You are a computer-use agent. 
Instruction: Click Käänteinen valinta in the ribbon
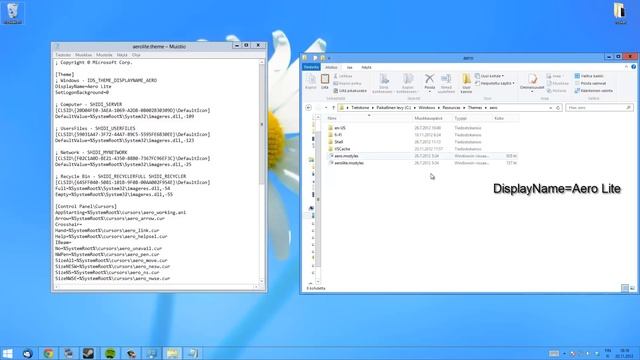click(593, 91)
